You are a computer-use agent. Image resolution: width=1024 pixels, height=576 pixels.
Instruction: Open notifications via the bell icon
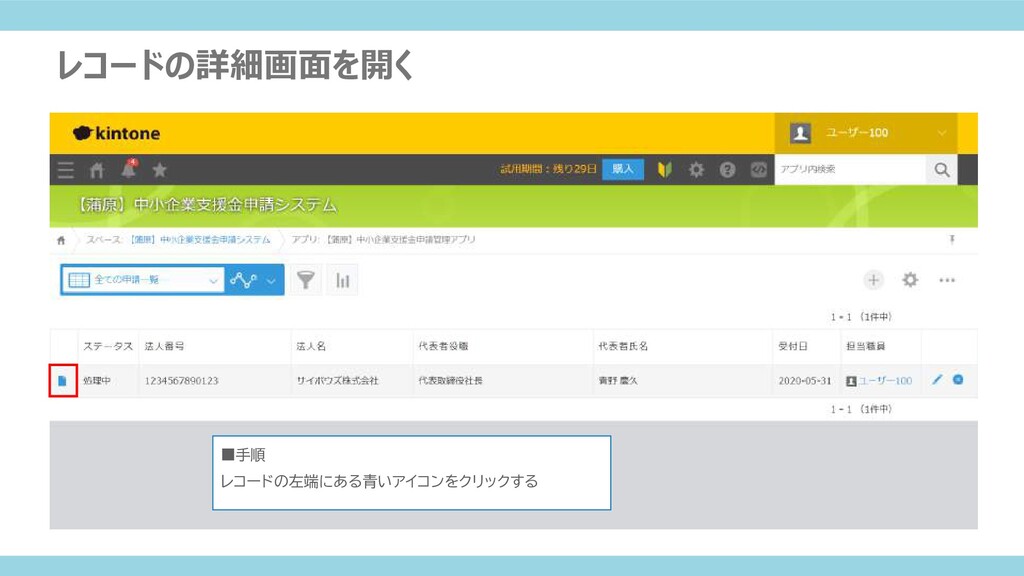pyautogui.click(x=129, y=169)
